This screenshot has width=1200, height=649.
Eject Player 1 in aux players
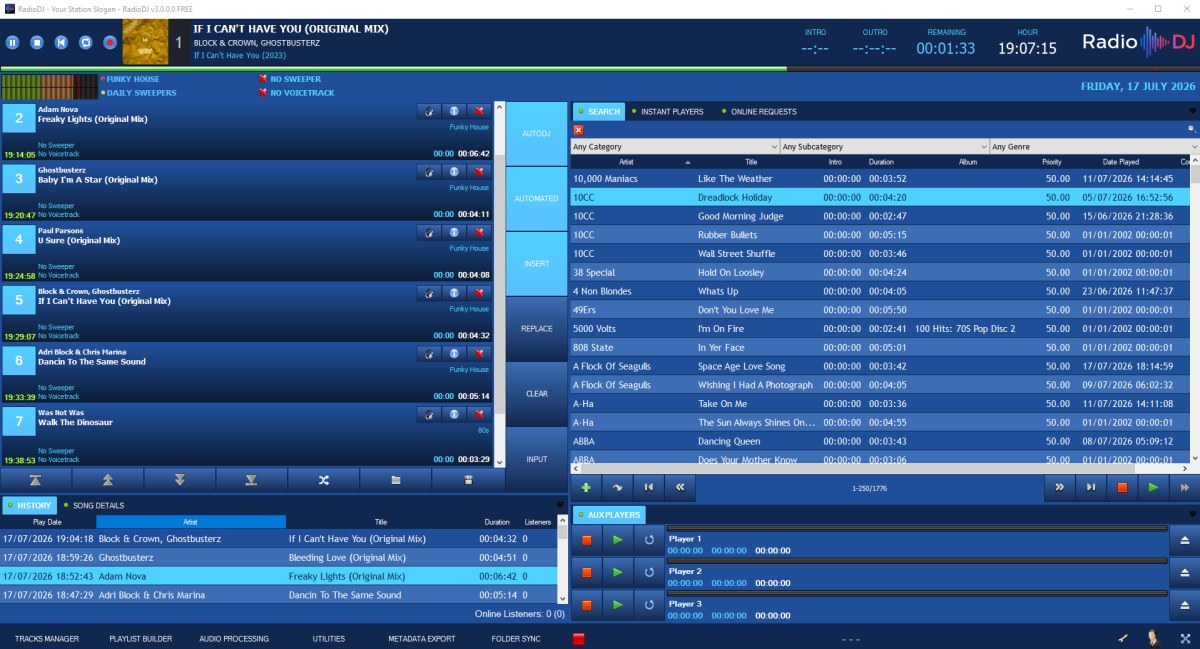point(1184,540)
